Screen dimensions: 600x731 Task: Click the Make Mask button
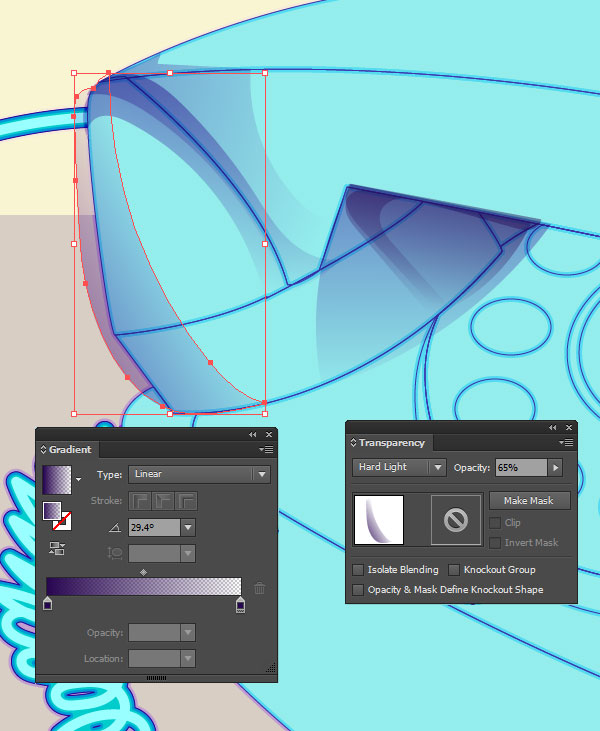[x=529, y=501]
